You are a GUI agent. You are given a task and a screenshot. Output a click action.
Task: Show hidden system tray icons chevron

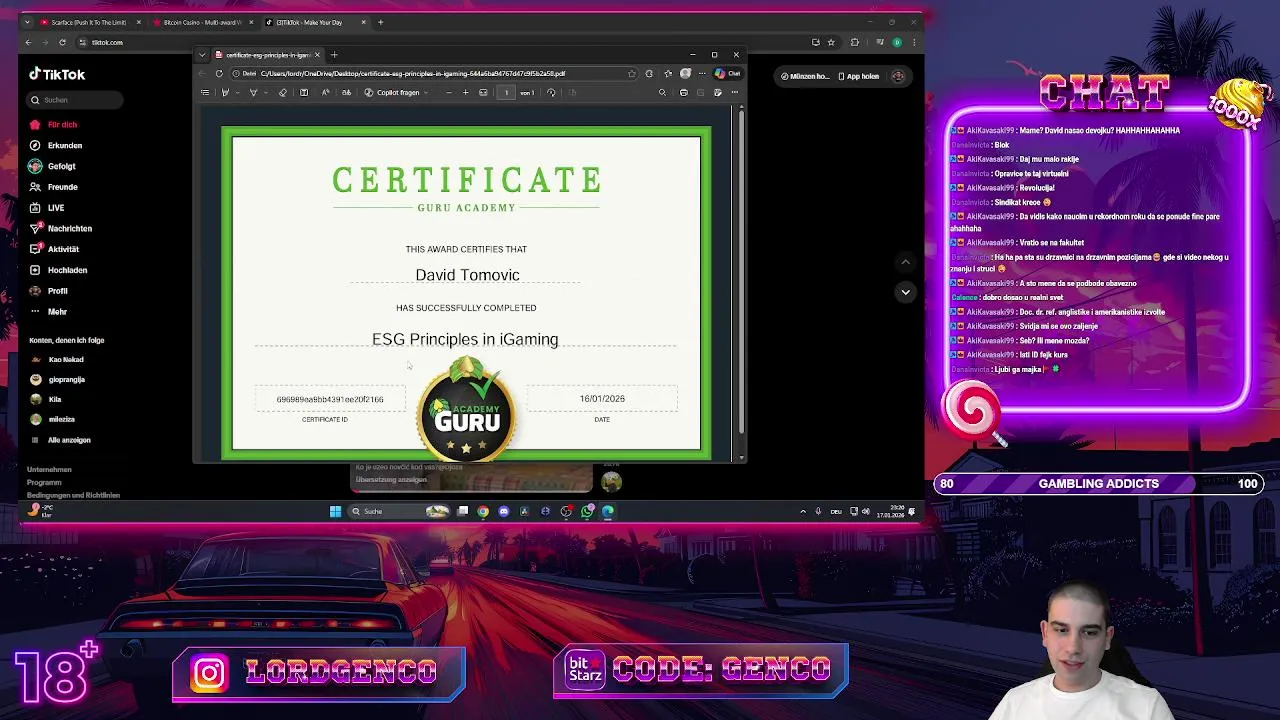click(x=803, y=512)
